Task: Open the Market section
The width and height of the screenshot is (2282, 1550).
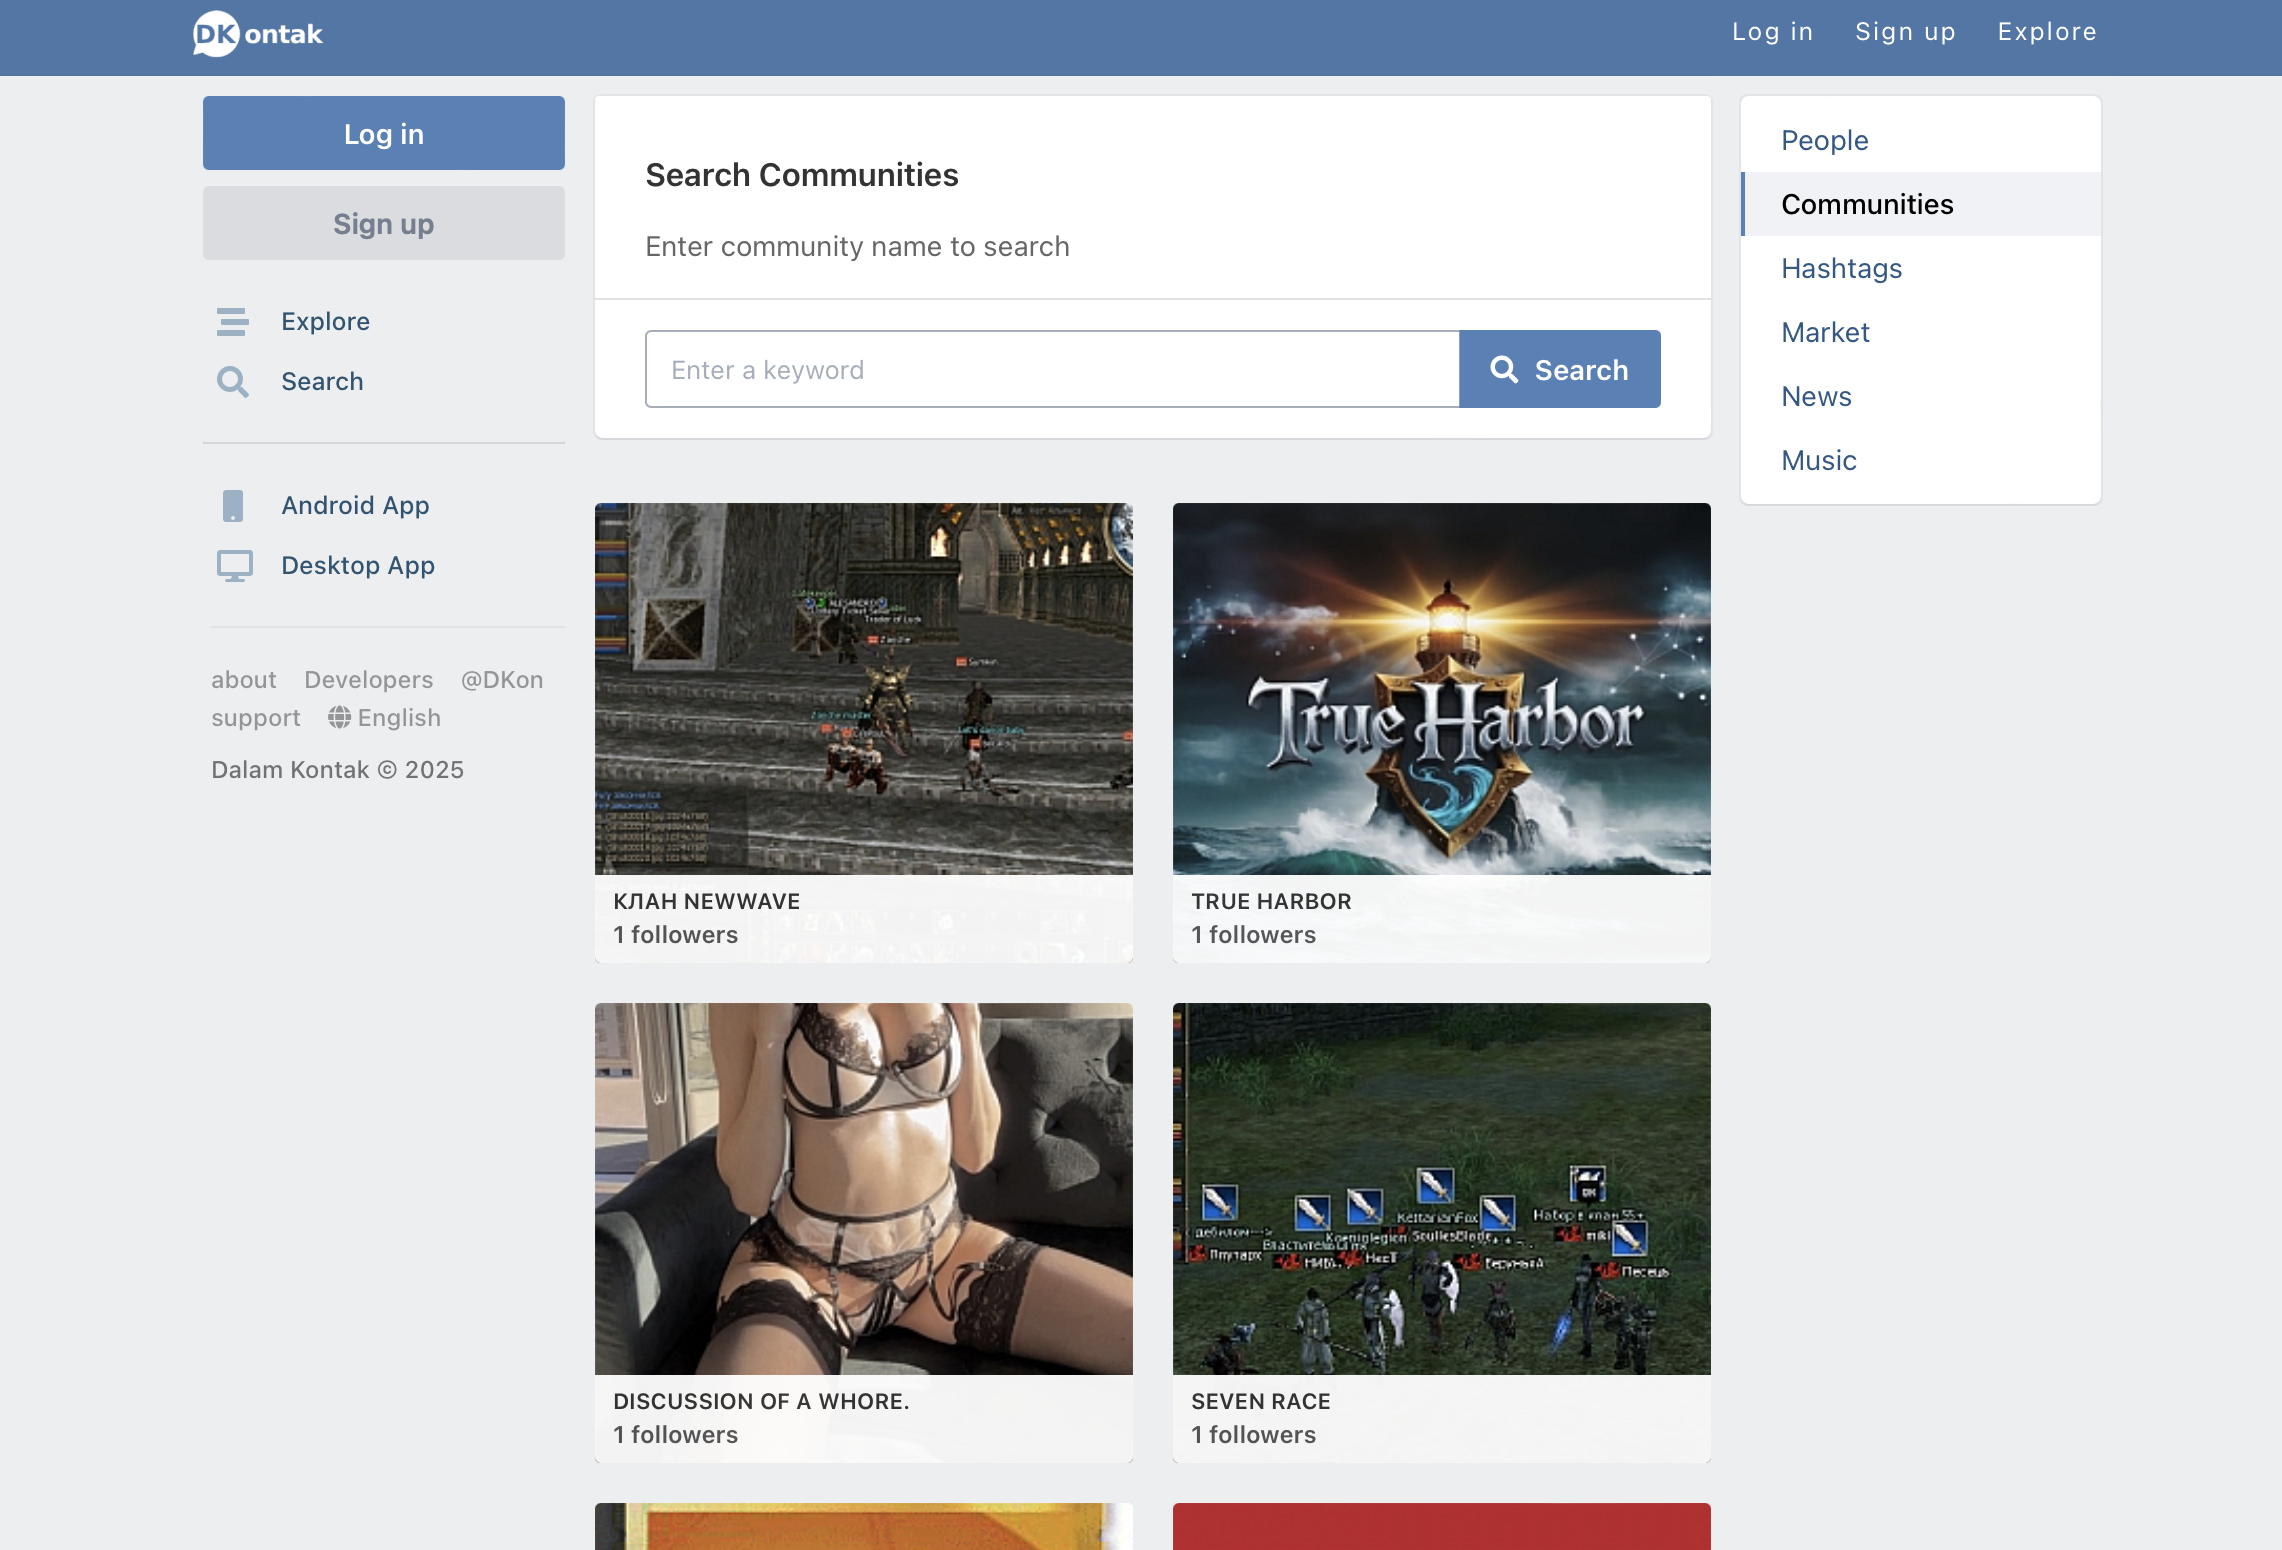Action: [x=1825, y=332]
